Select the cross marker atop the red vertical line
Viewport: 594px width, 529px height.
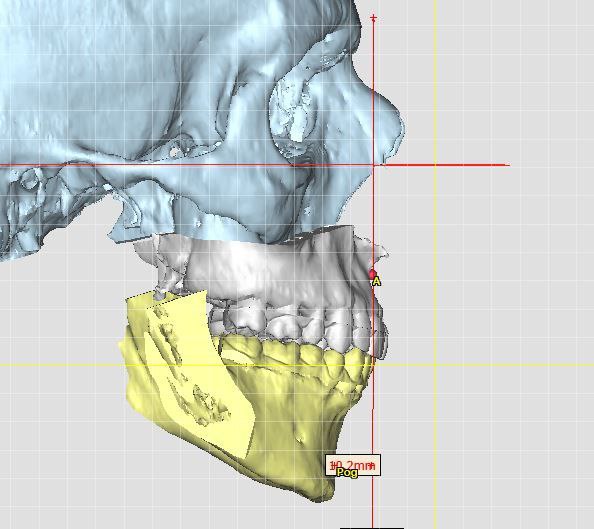click(374, 18)
